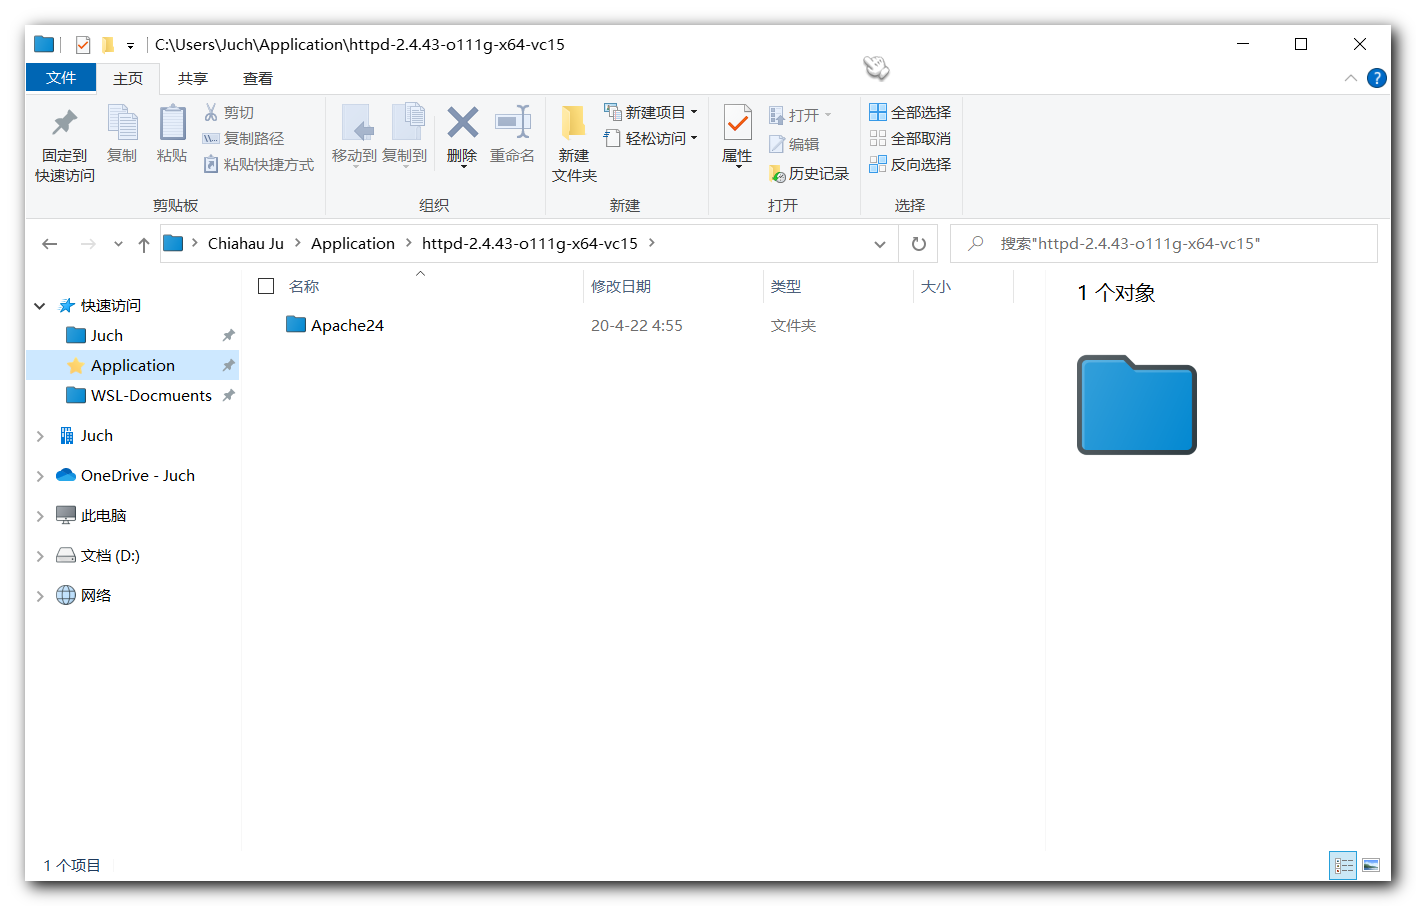Screen dimensions: 1416x906
Task: Tick the select-all checkbox in header
Action: pyautogui.click(x=266, y=286)
